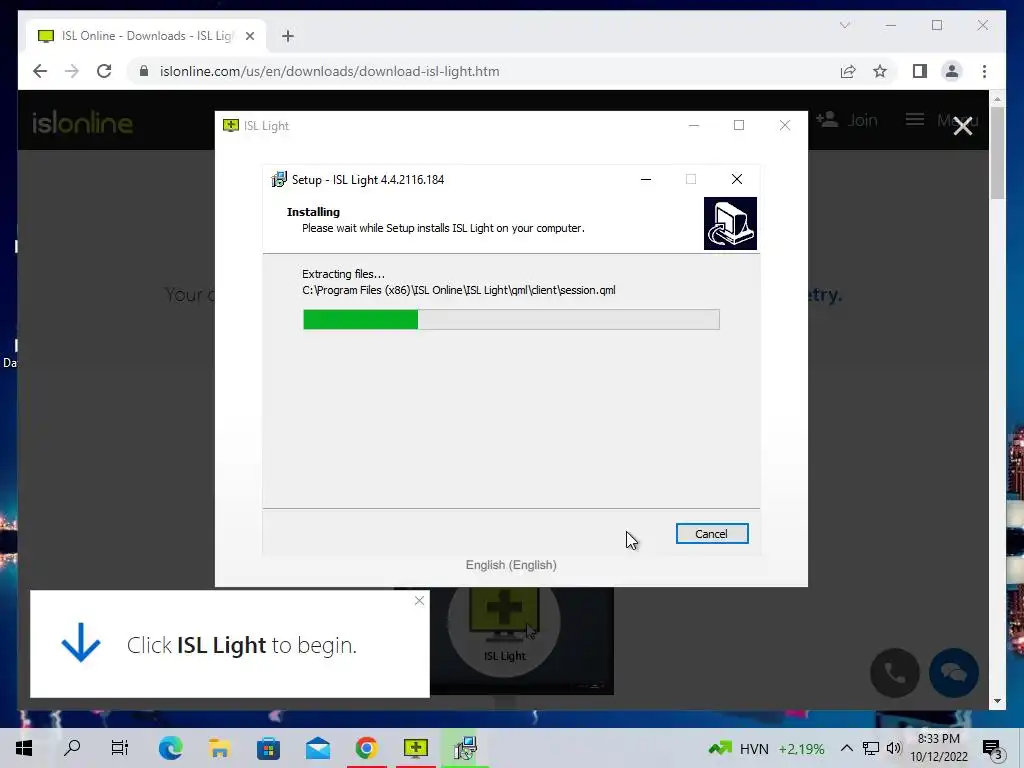Cancel the ISL Light installation
Viewport: 1024px width, 768px height.
coord(712,534)
